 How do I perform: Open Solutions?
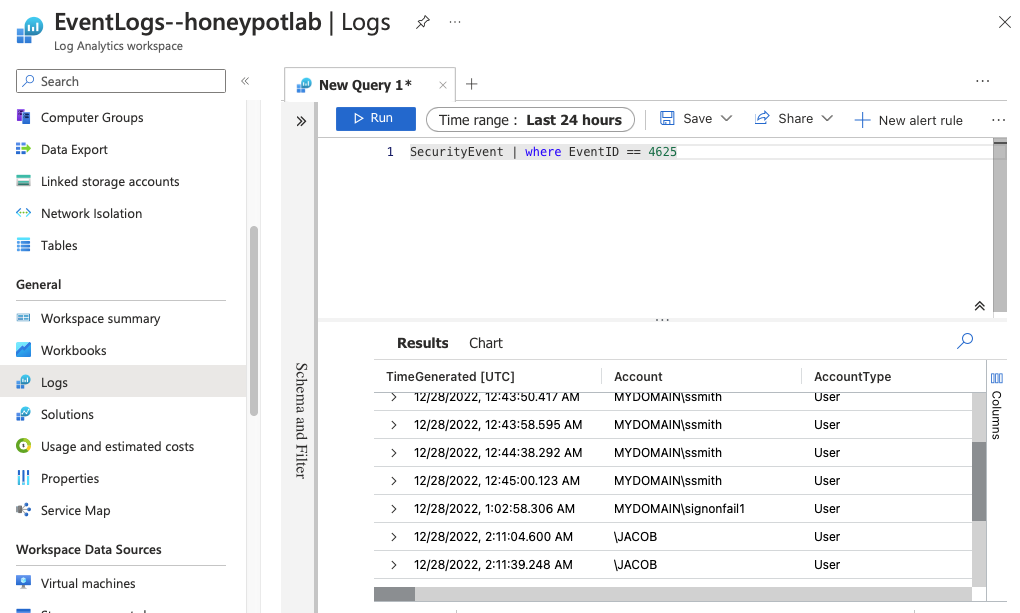coord(66,414)
